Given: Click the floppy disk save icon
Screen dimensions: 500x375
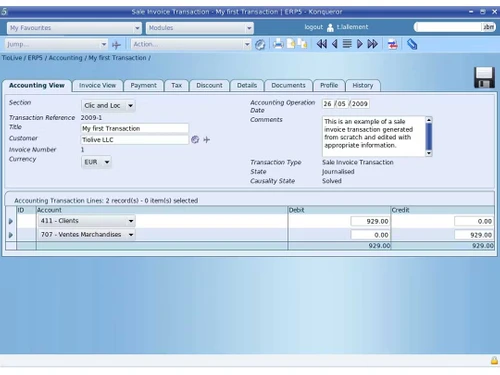Looking at the screenshot, I should pyautogui.click(x=484, y=77).
